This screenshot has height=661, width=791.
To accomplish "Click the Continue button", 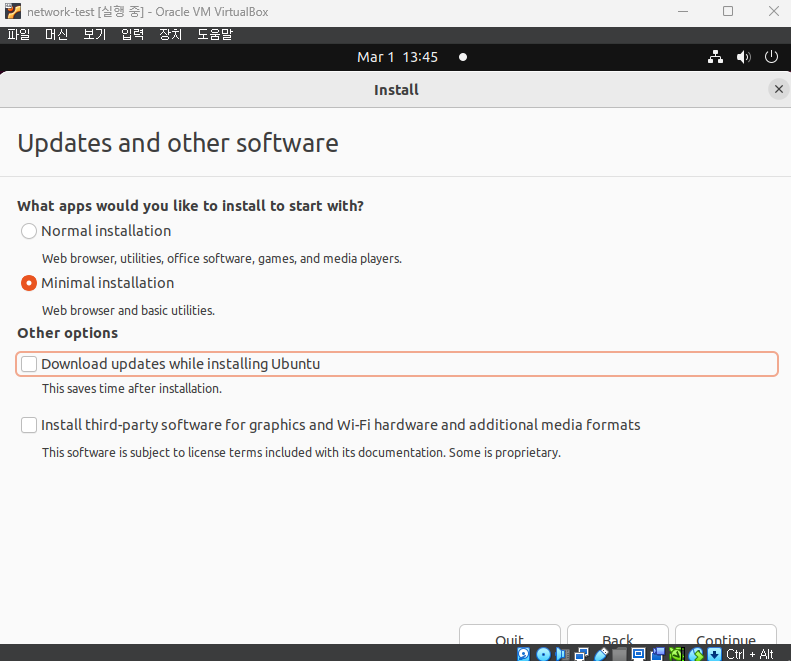I will 725,635.
